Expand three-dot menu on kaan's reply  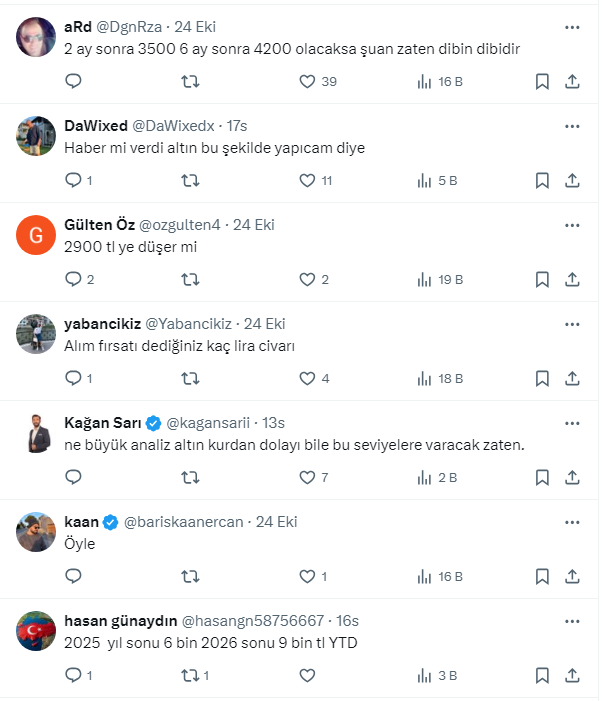click(572, 522)
